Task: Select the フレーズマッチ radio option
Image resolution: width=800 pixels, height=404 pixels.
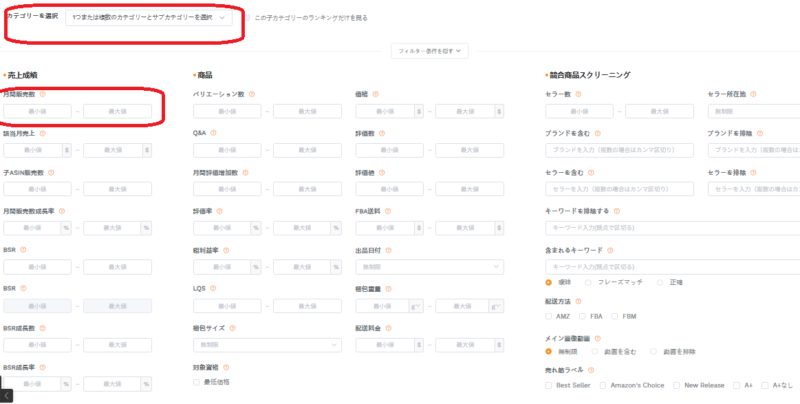Action: (x=588, y=282)
